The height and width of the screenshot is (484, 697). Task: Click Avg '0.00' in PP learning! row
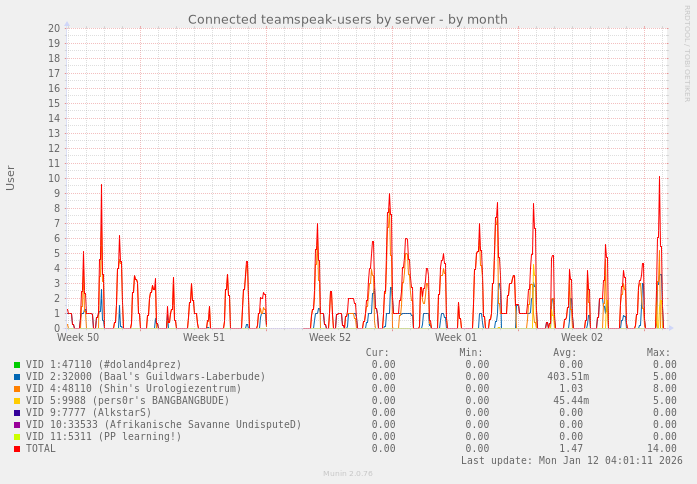[x=571, y=437]
